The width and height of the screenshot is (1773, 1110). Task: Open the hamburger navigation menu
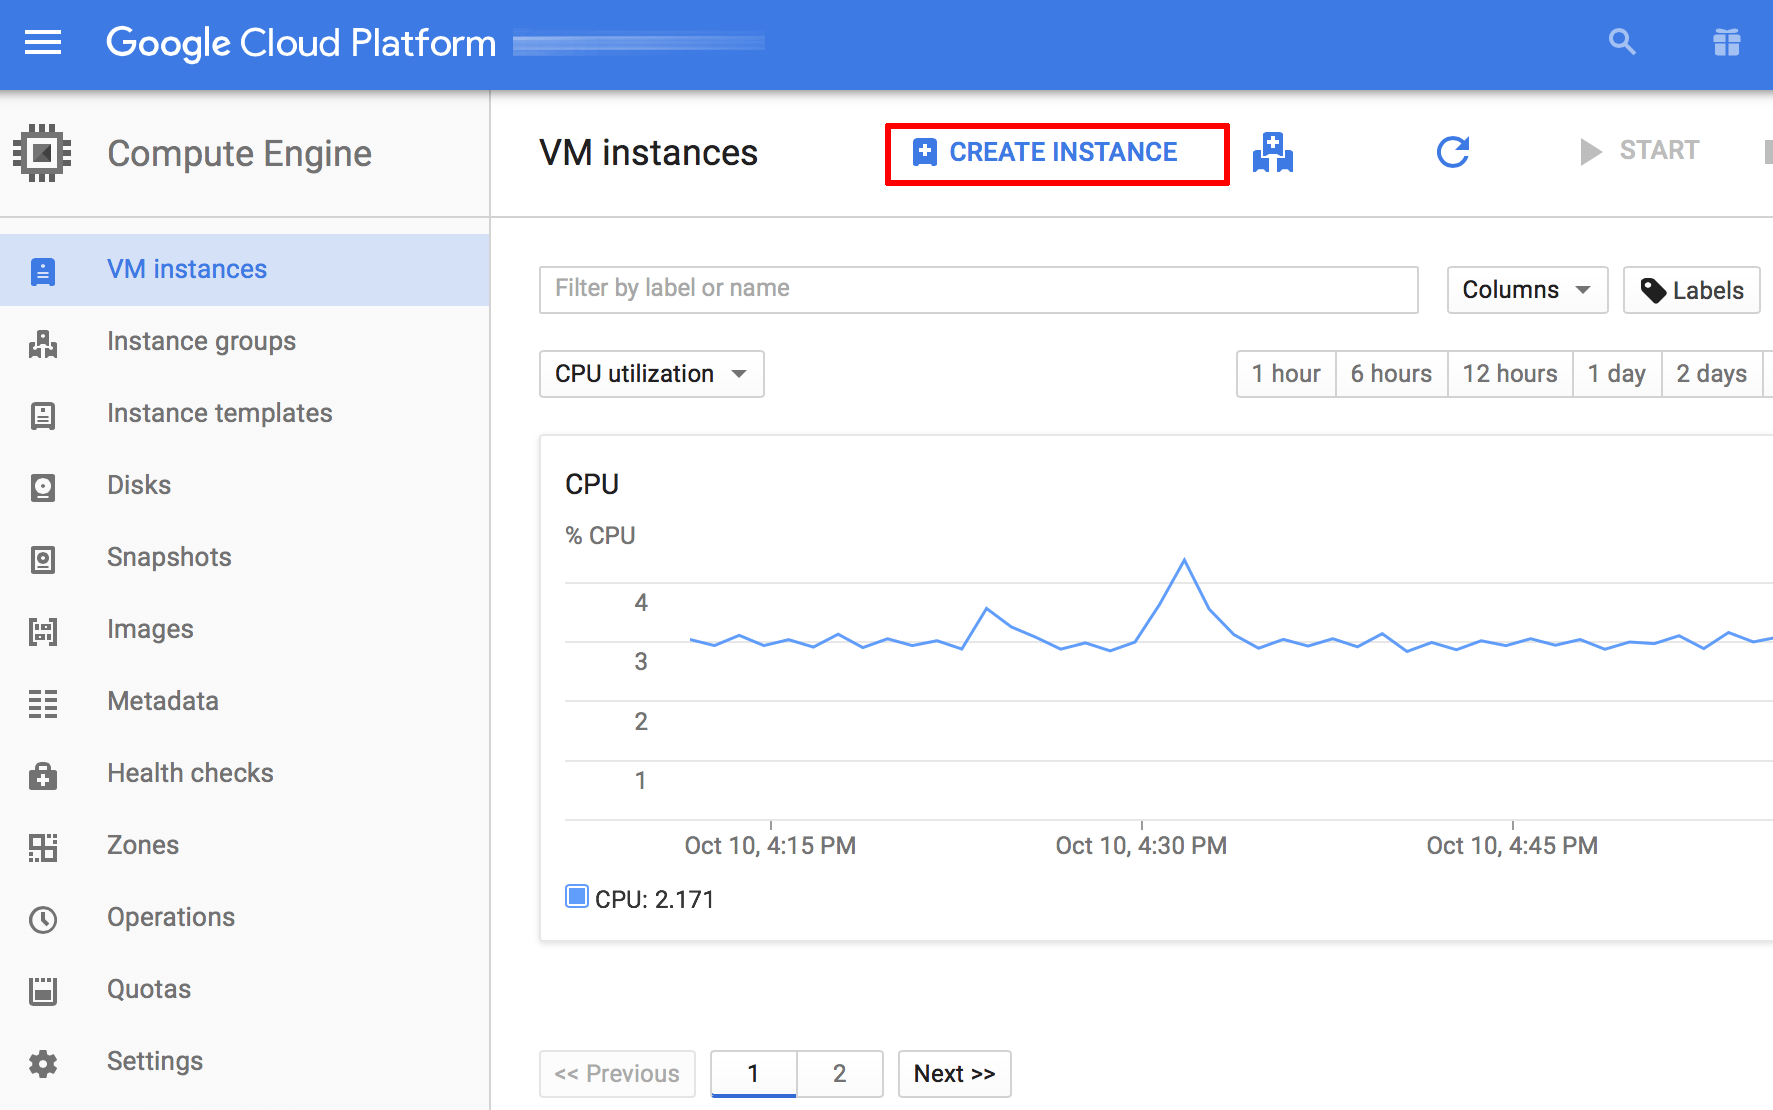click(43, 43)
